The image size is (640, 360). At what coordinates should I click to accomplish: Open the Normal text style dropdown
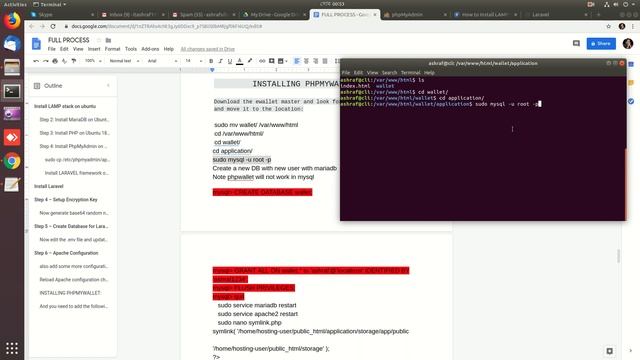[x=124, y=61]
